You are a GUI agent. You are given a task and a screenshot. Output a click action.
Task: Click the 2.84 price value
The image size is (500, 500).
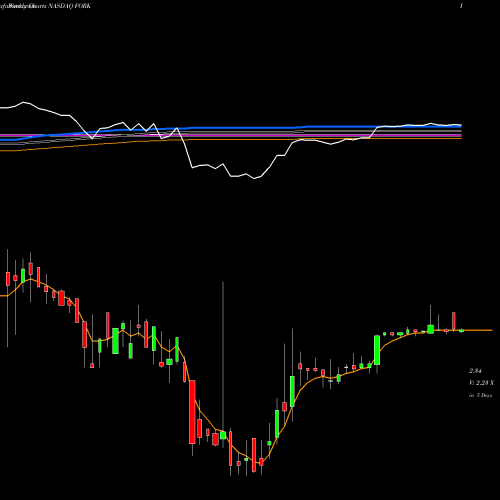[475, 371]
